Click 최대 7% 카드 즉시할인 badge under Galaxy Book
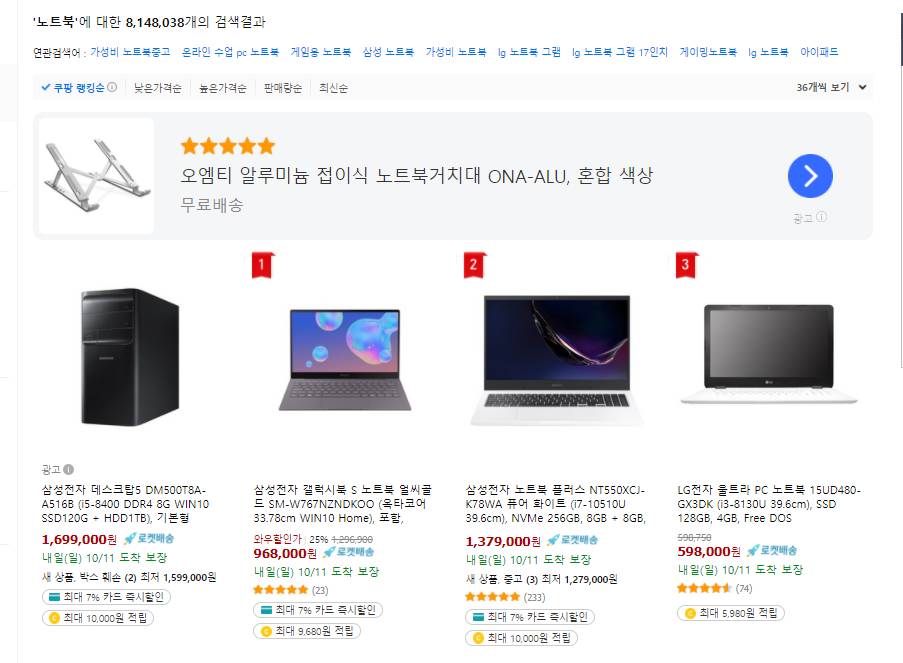 (318, 610)
